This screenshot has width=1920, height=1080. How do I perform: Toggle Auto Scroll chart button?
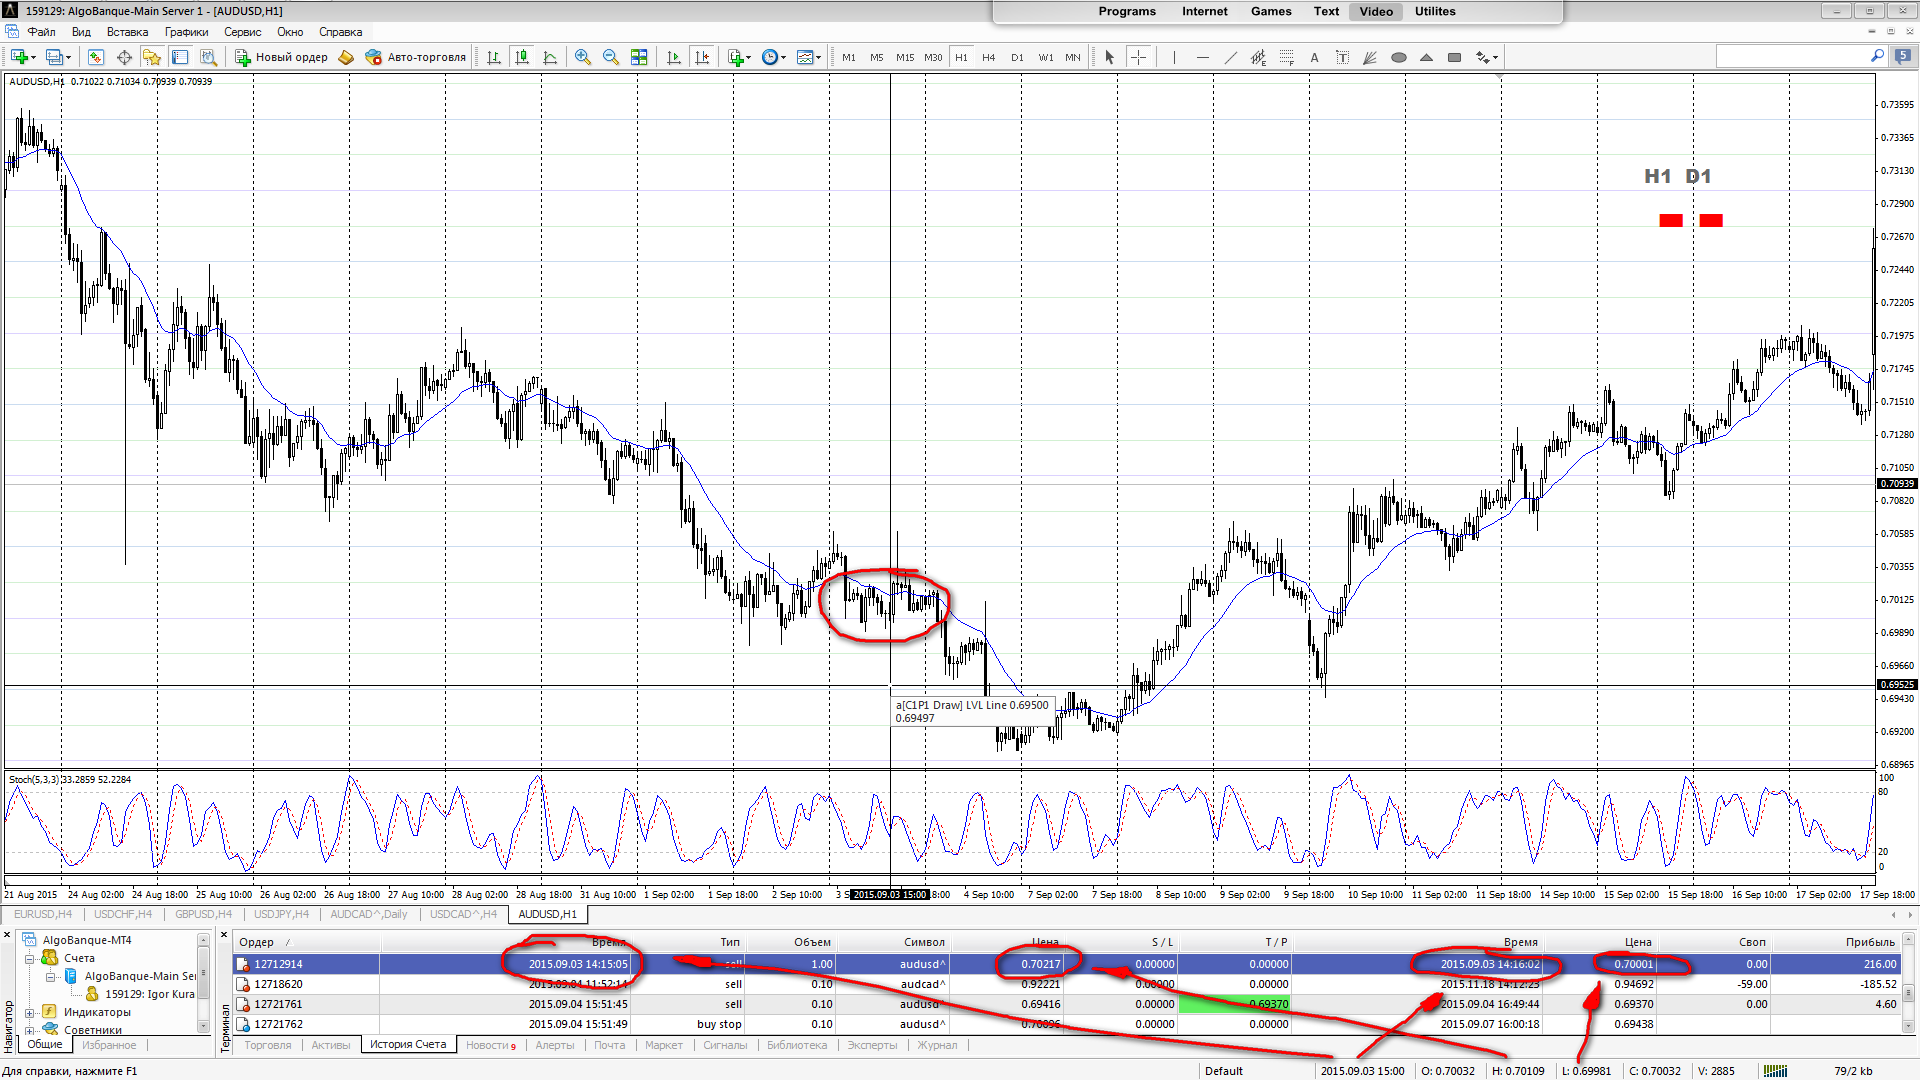tap(674, 57)
